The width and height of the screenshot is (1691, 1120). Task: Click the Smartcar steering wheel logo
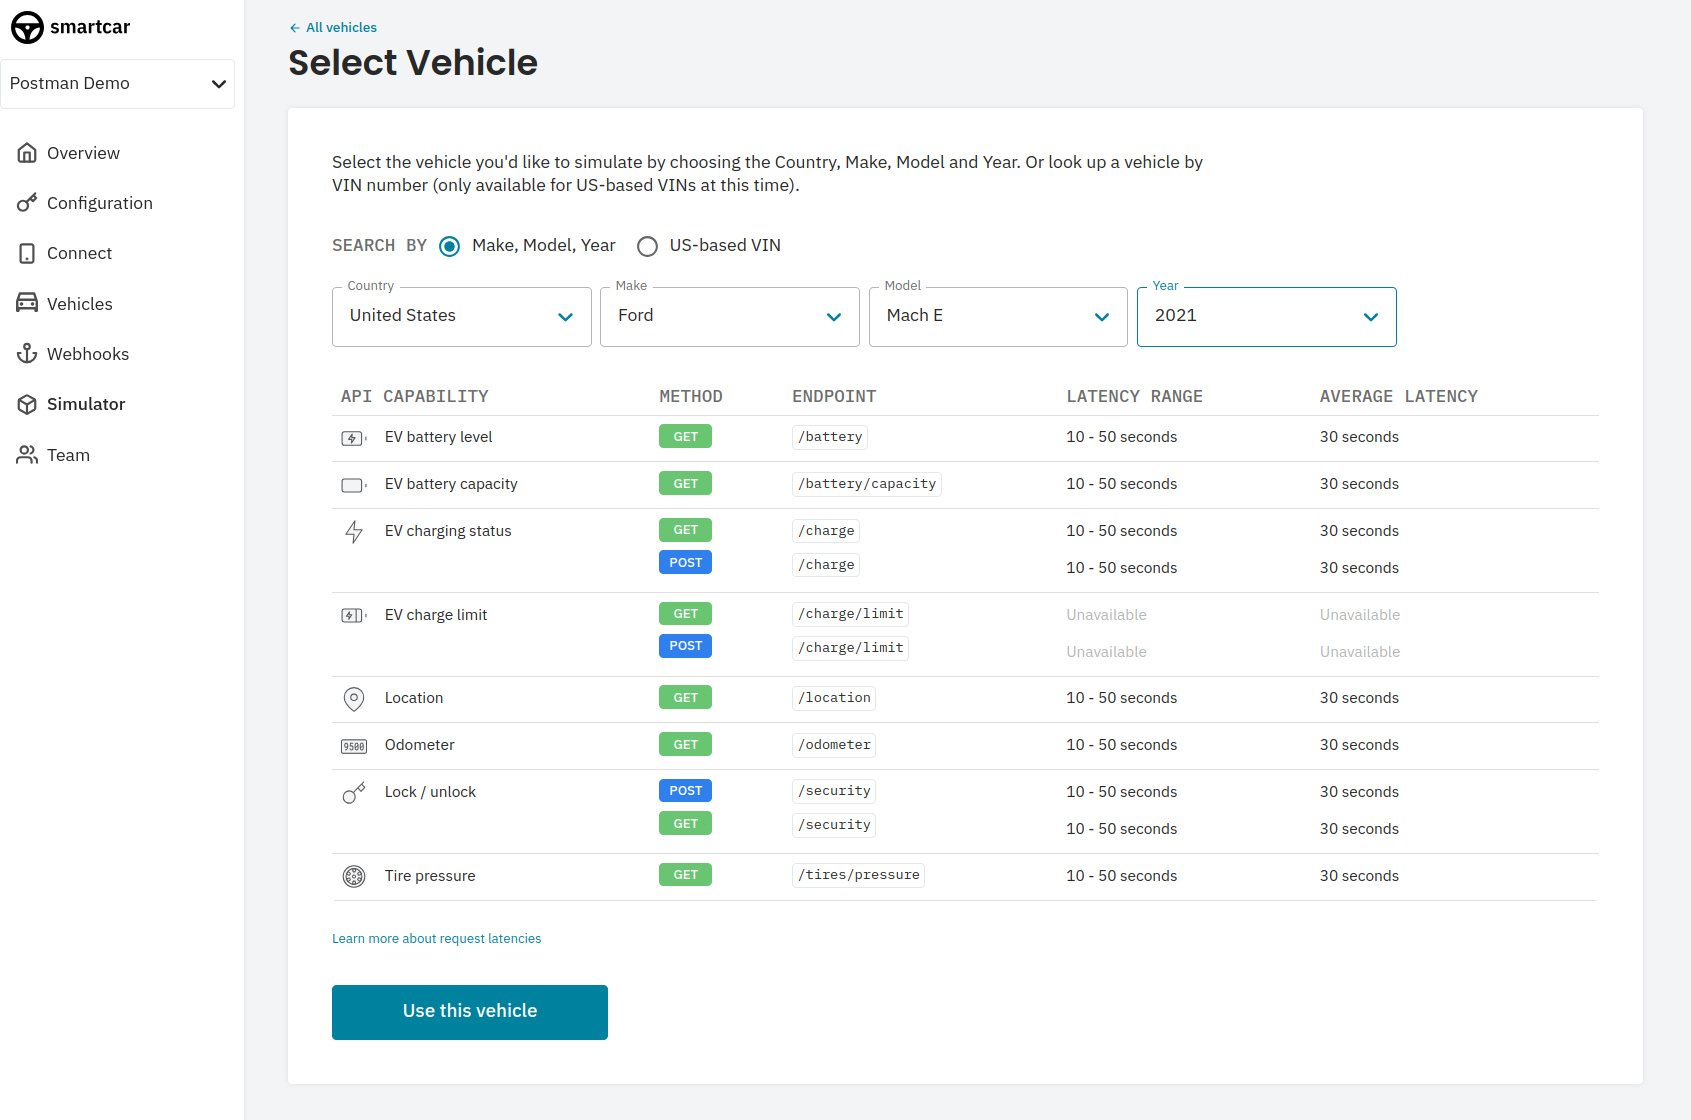27,27
